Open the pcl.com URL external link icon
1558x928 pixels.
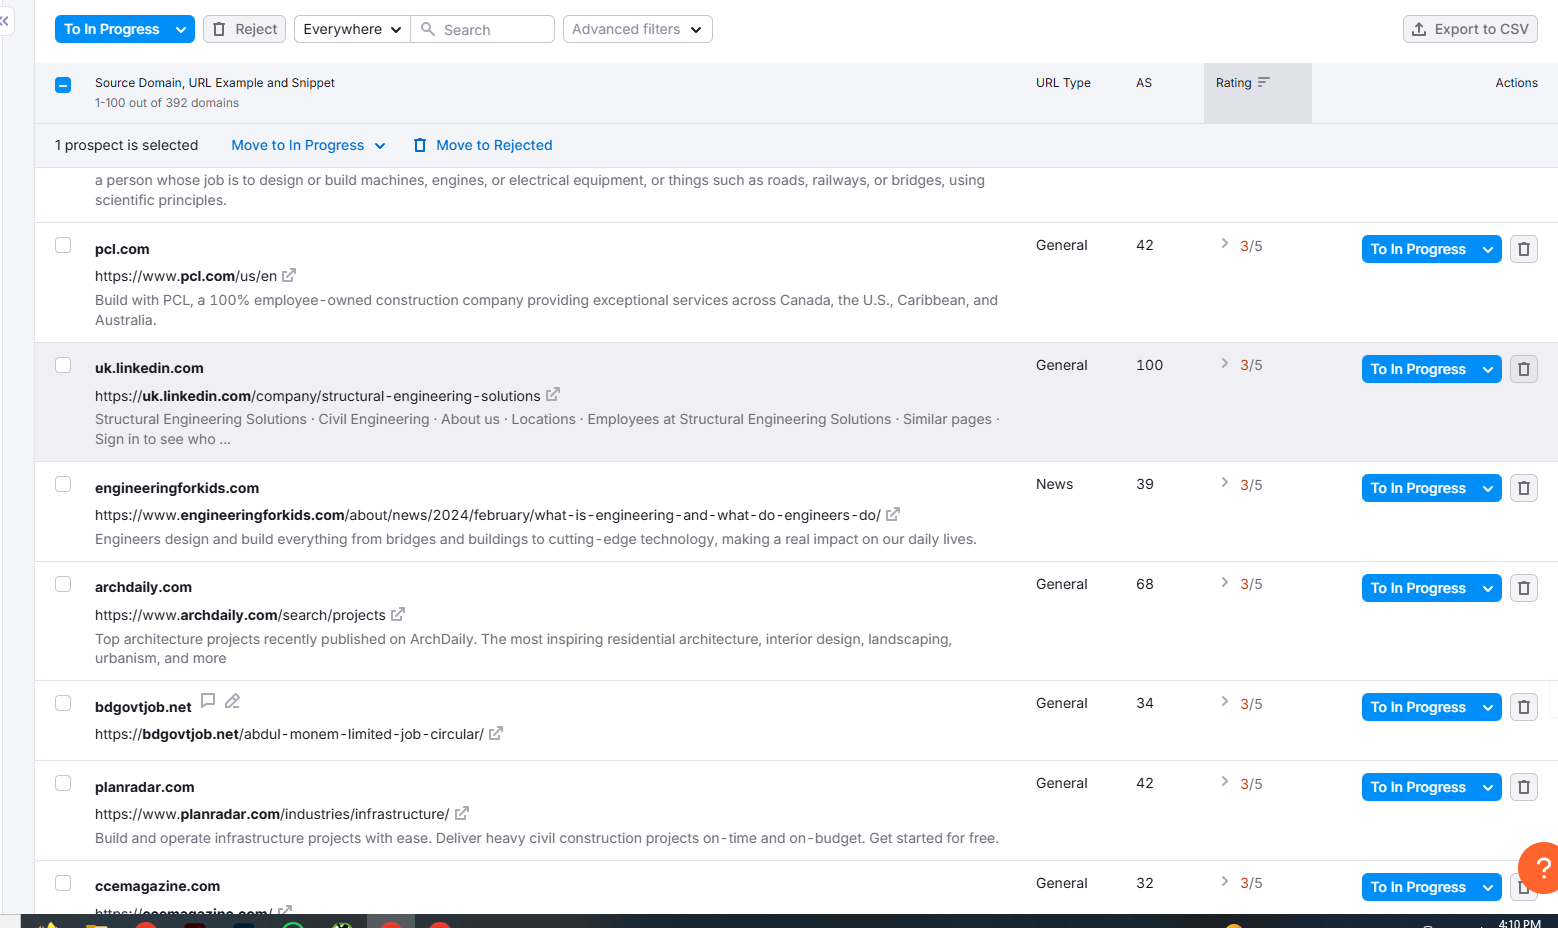pyautogui.click(x=289, y=275)
